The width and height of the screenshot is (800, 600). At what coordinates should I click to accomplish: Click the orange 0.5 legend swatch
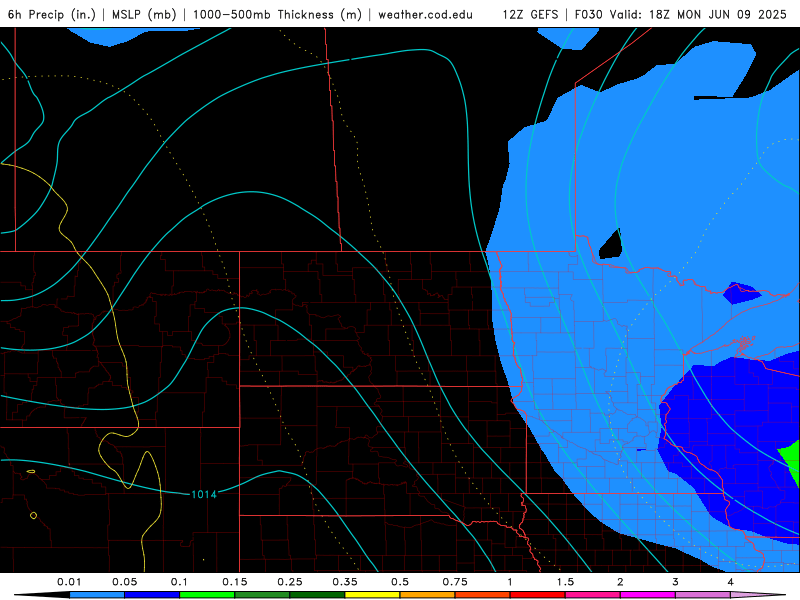428,595
